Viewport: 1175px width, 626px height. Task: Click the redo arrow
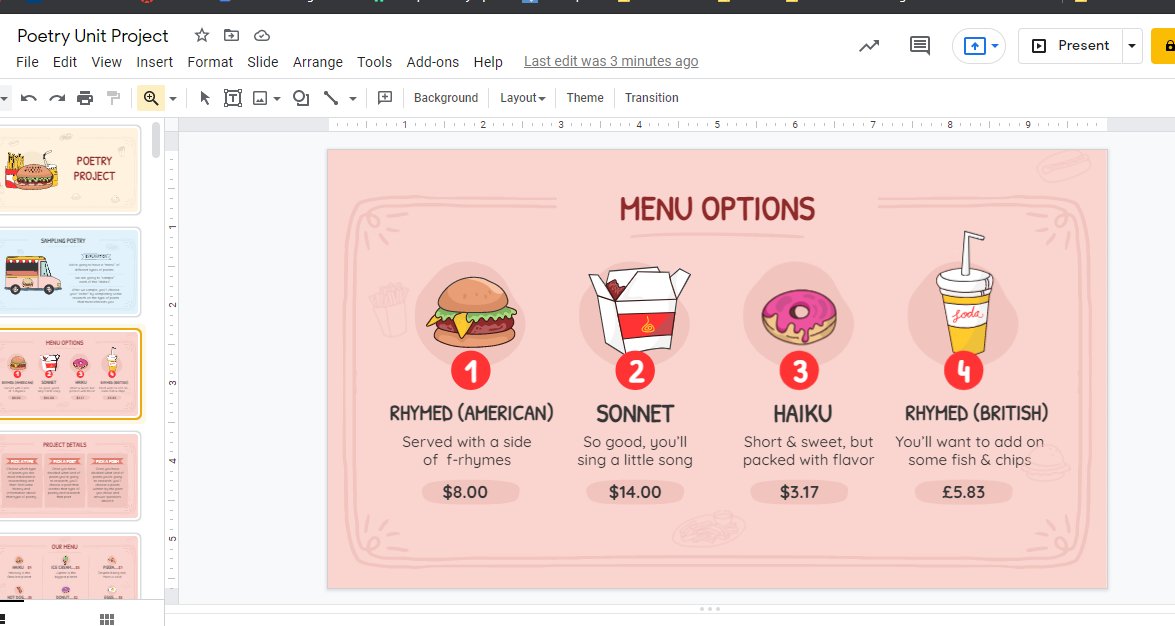[57, 98]
